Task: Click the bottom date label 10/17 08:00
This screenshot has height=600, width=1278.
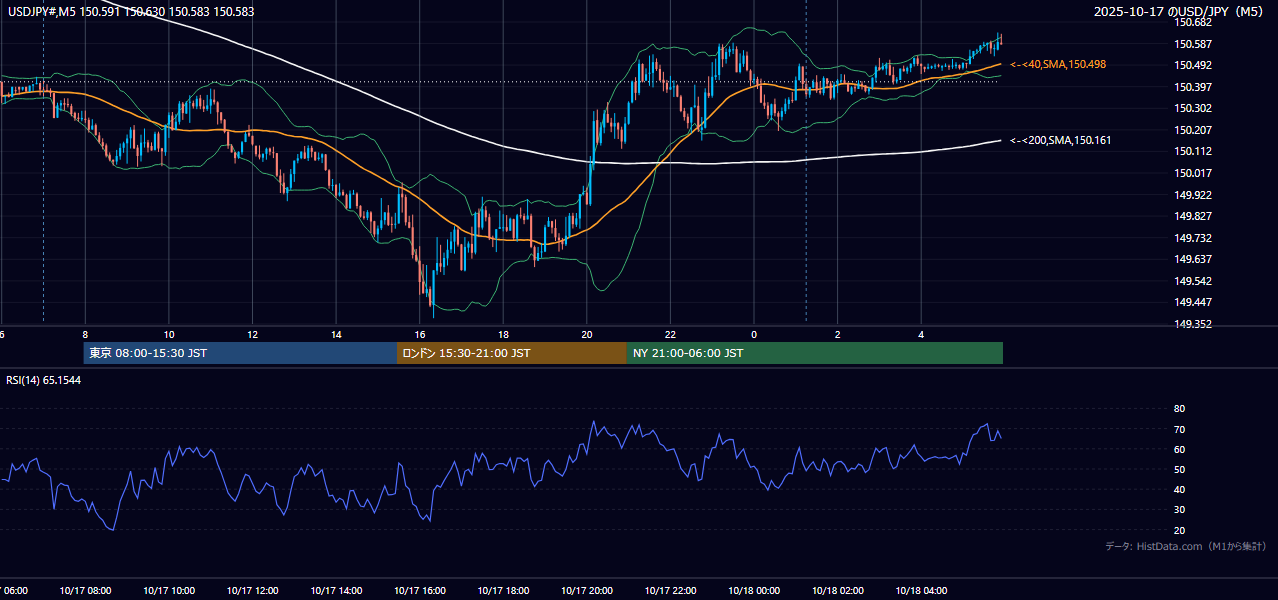Action: (x=85, y=591)
